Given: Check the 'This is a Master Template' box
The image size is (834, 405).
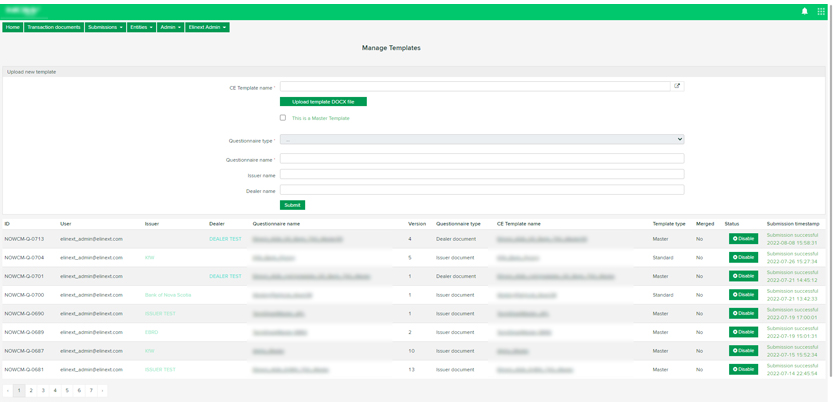Looking at the screenshot, I should pos(283,118).
